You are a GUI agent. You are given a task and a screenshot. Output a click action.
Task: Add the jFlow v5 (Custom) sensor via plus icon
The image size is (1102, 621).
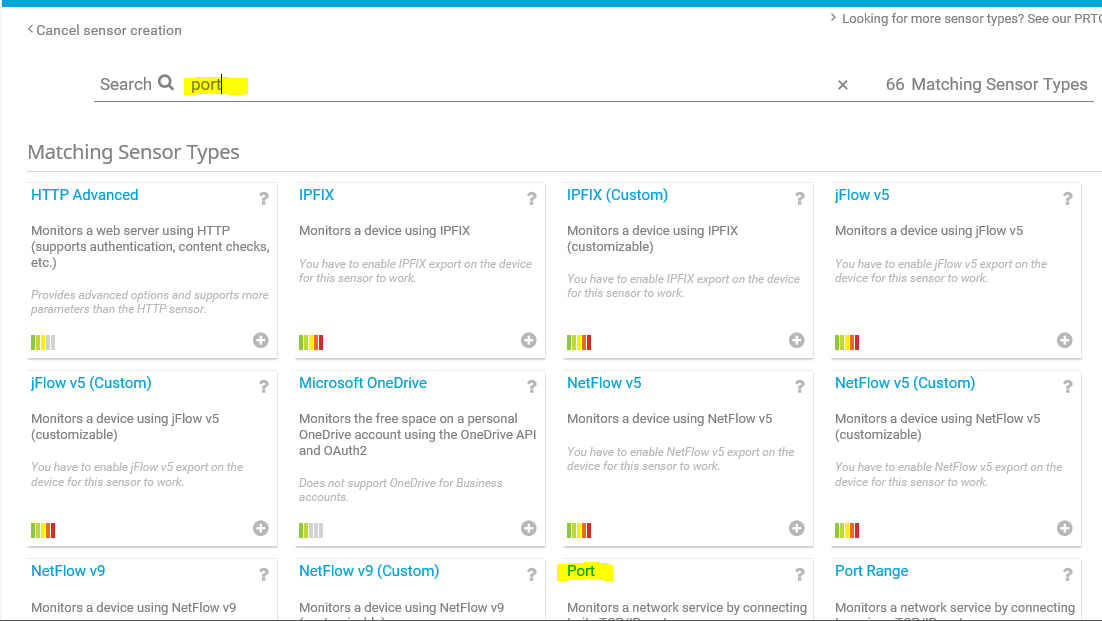[x=261, y=528]
